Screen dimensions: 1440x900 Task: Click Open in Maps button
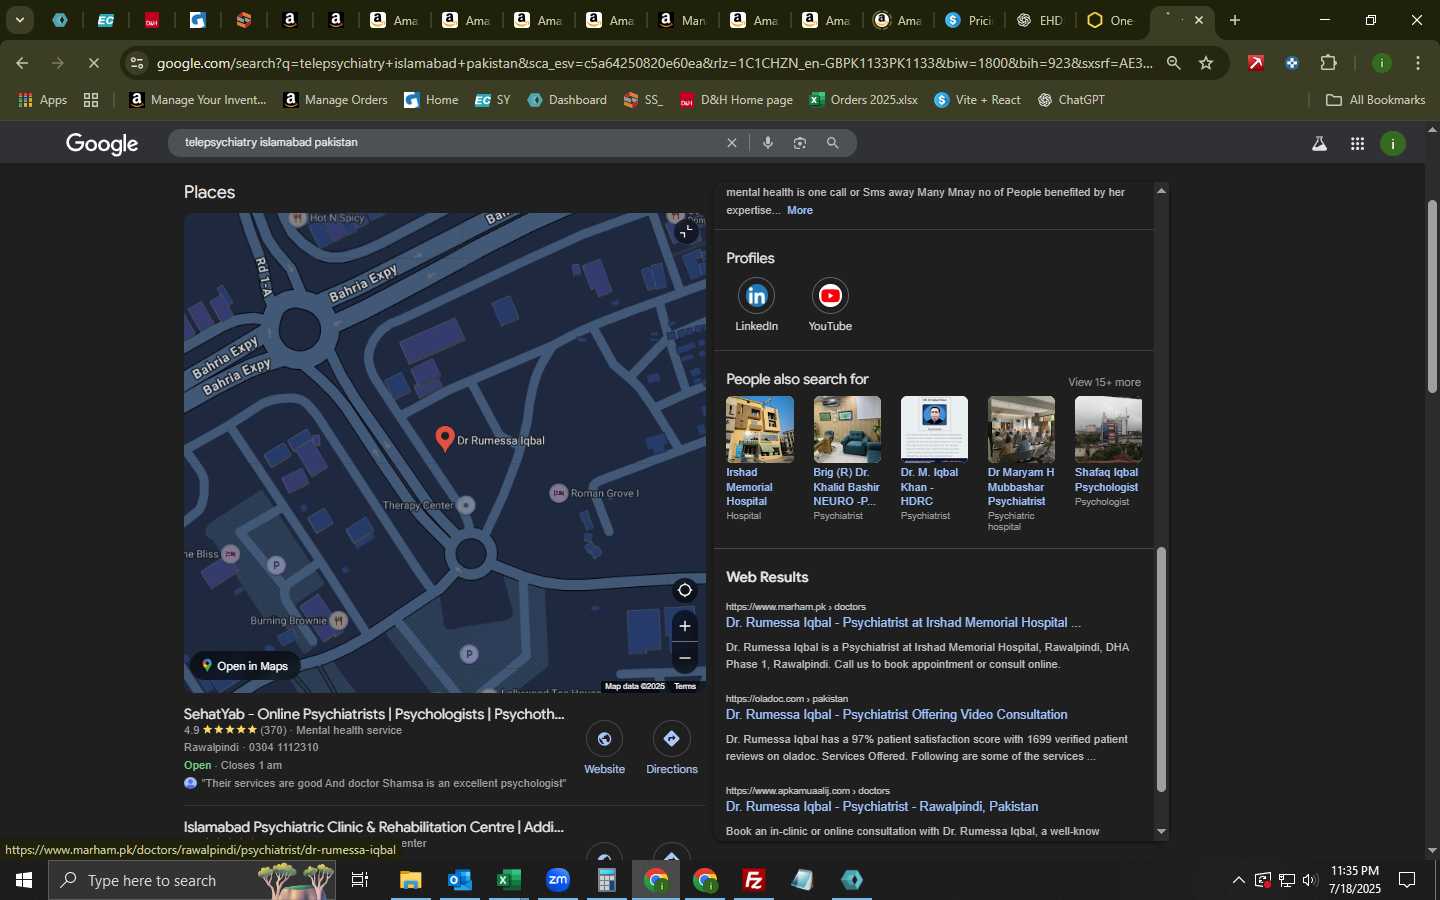[245, 666]
